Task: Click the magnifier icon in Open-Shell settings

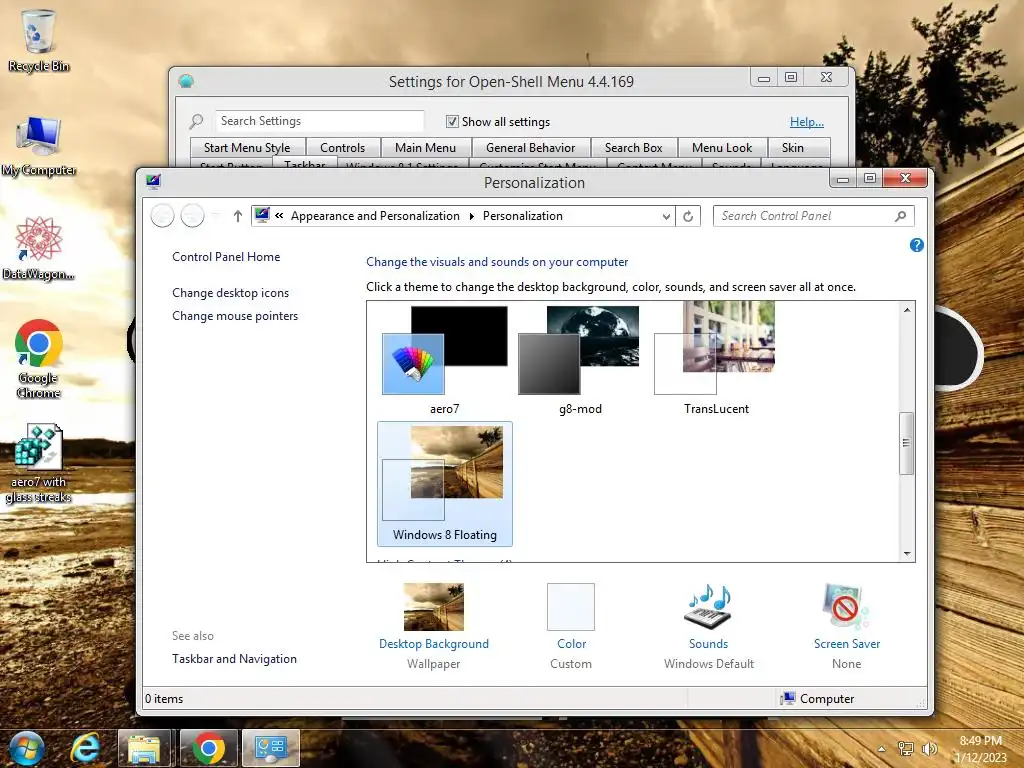Action: [x=196, y=121]
